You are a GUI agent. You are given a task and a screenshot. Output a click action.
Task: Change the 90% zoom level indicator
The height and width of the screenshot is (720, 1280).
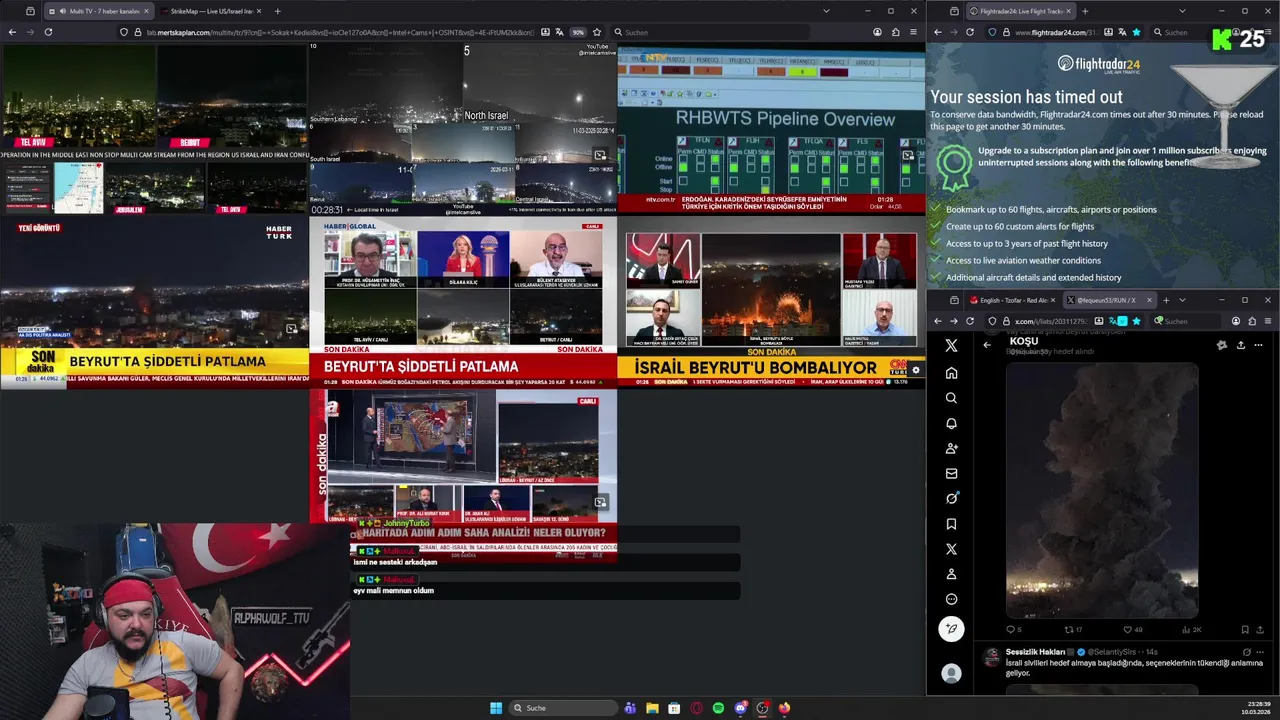(578, 32)
